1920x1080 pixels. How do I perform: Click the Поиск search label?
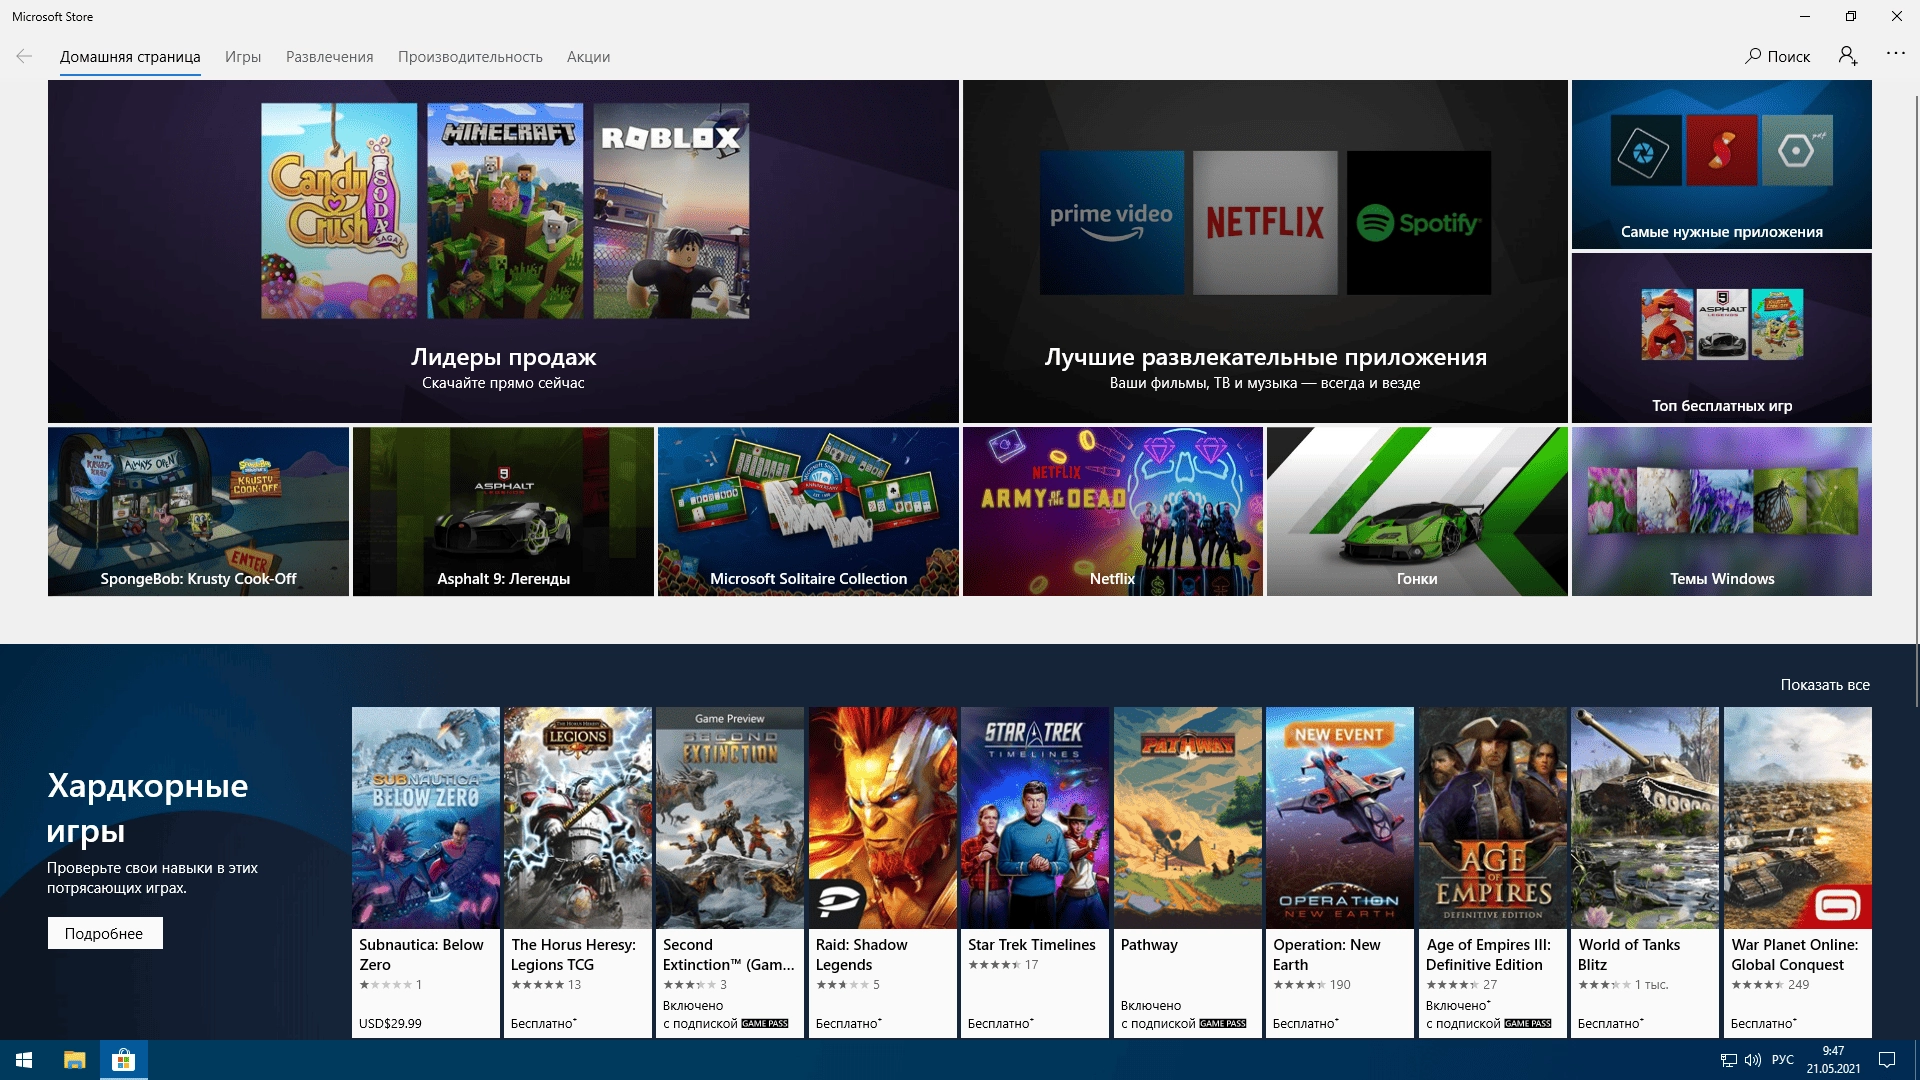[x=1789, y=57]
